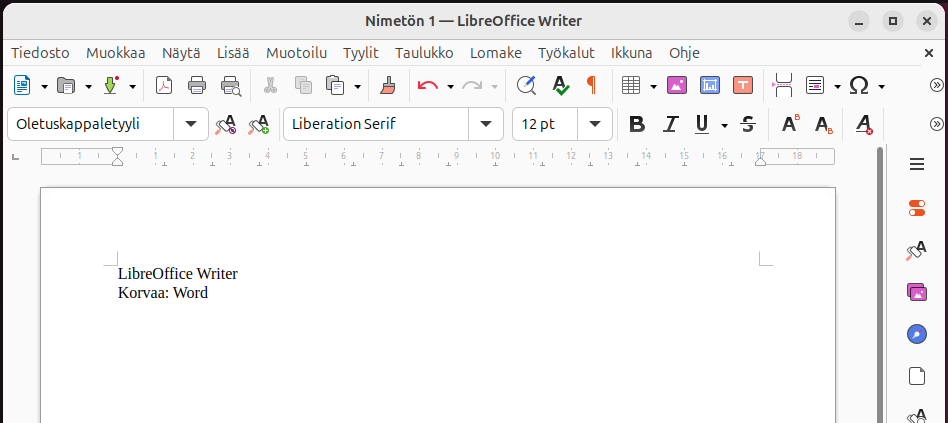Toggle formatting marks pilcrow

click(x=592, y=86)
